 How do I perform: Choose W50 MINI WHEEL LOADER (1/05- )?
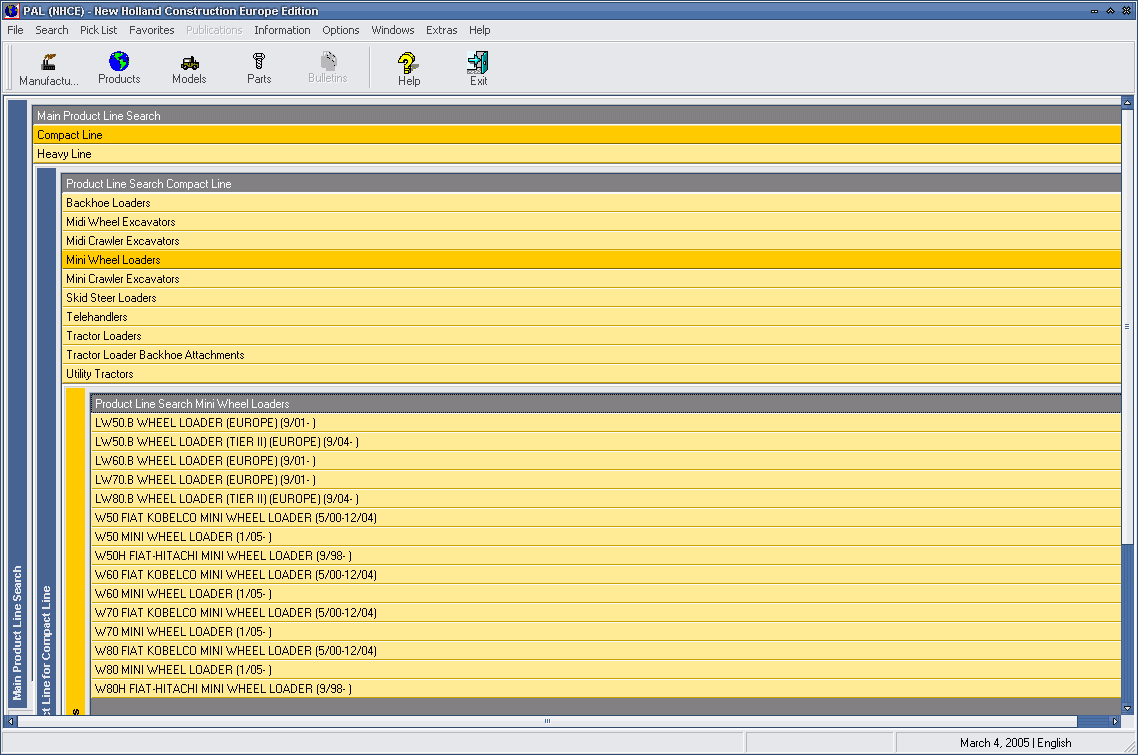click(x=606, y=537)
